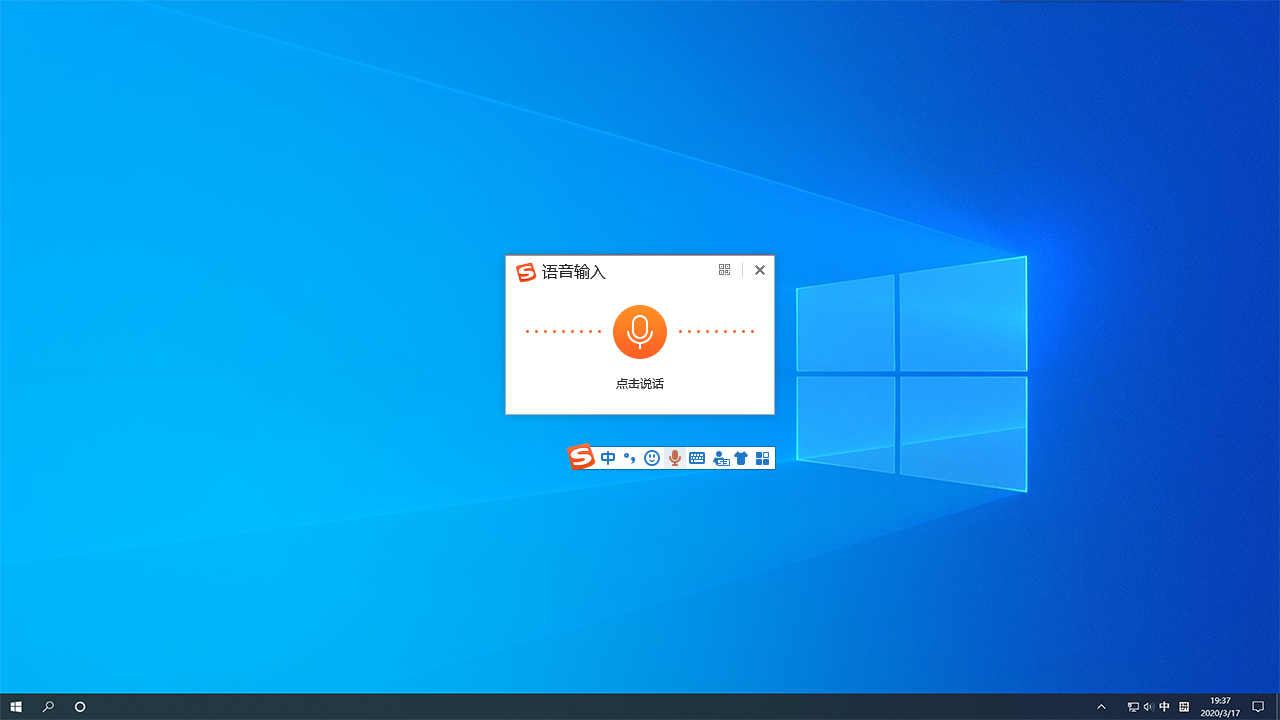This screenshot has height=720, width=1280.
Task: Close the voice input window
Action: [x=760, y=270]
